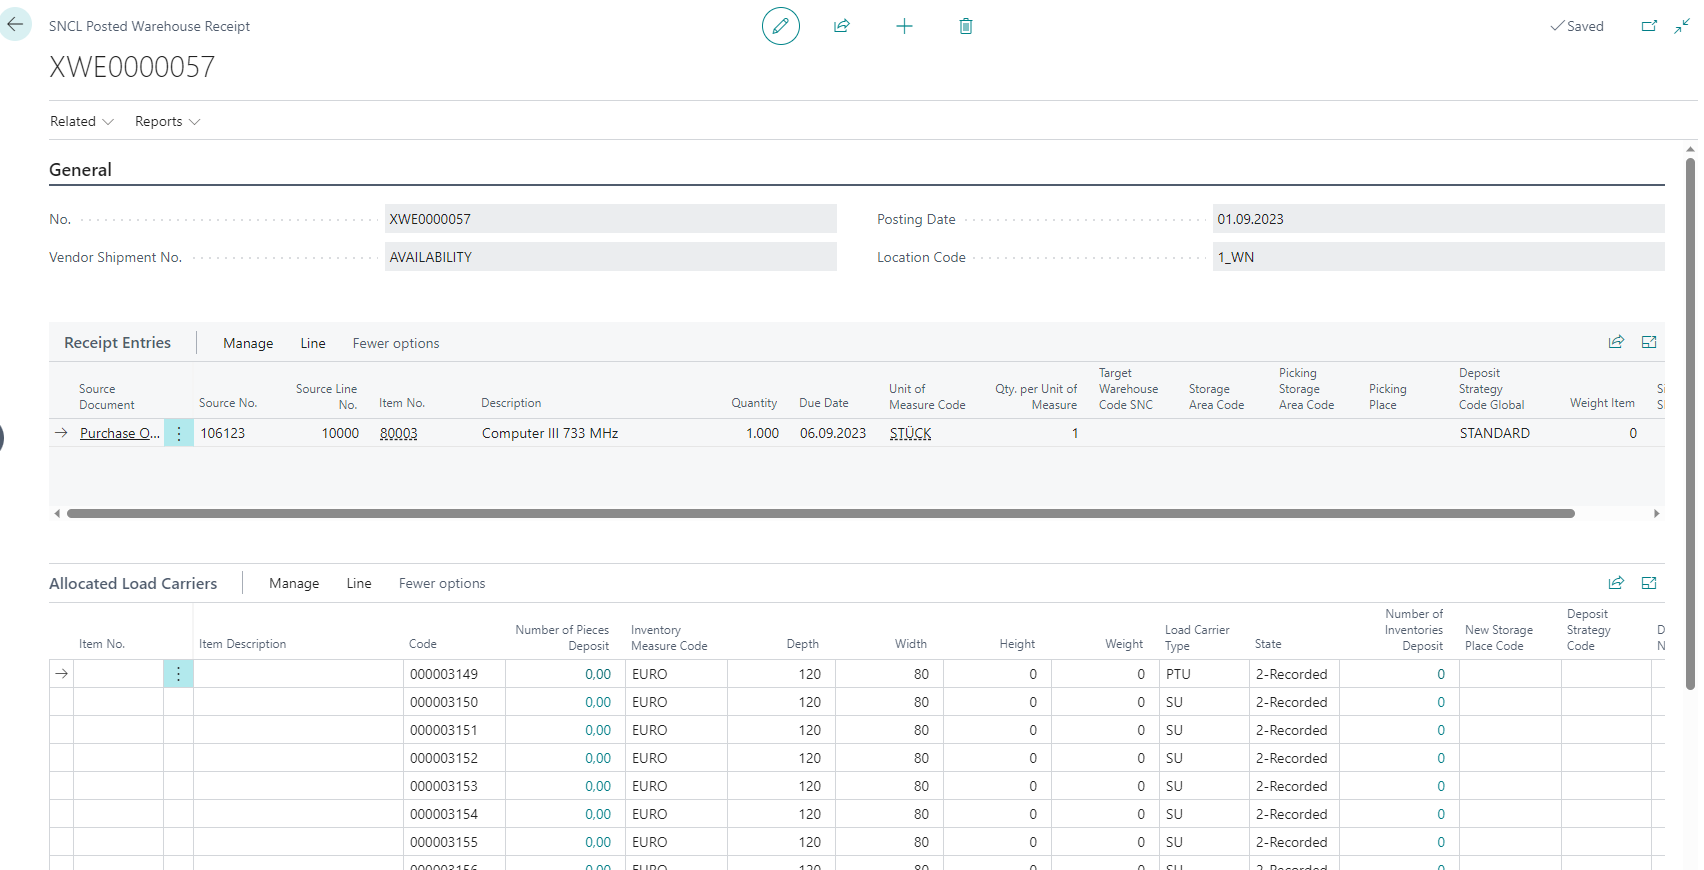Share the Receipt Entries list
The width and height of the screenshot is (1704, 870).
click(x=1616, y=342)
